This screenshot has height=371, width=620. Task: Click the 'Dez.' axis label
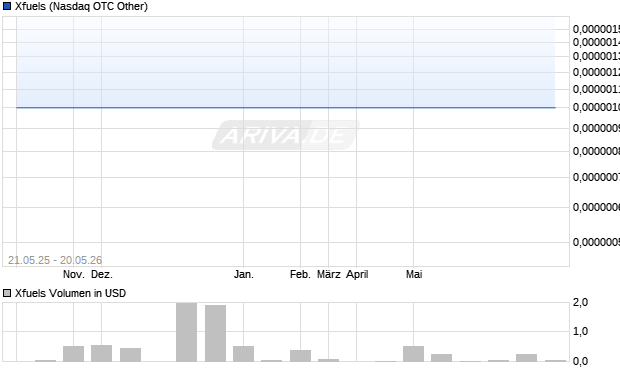point(102,274)
